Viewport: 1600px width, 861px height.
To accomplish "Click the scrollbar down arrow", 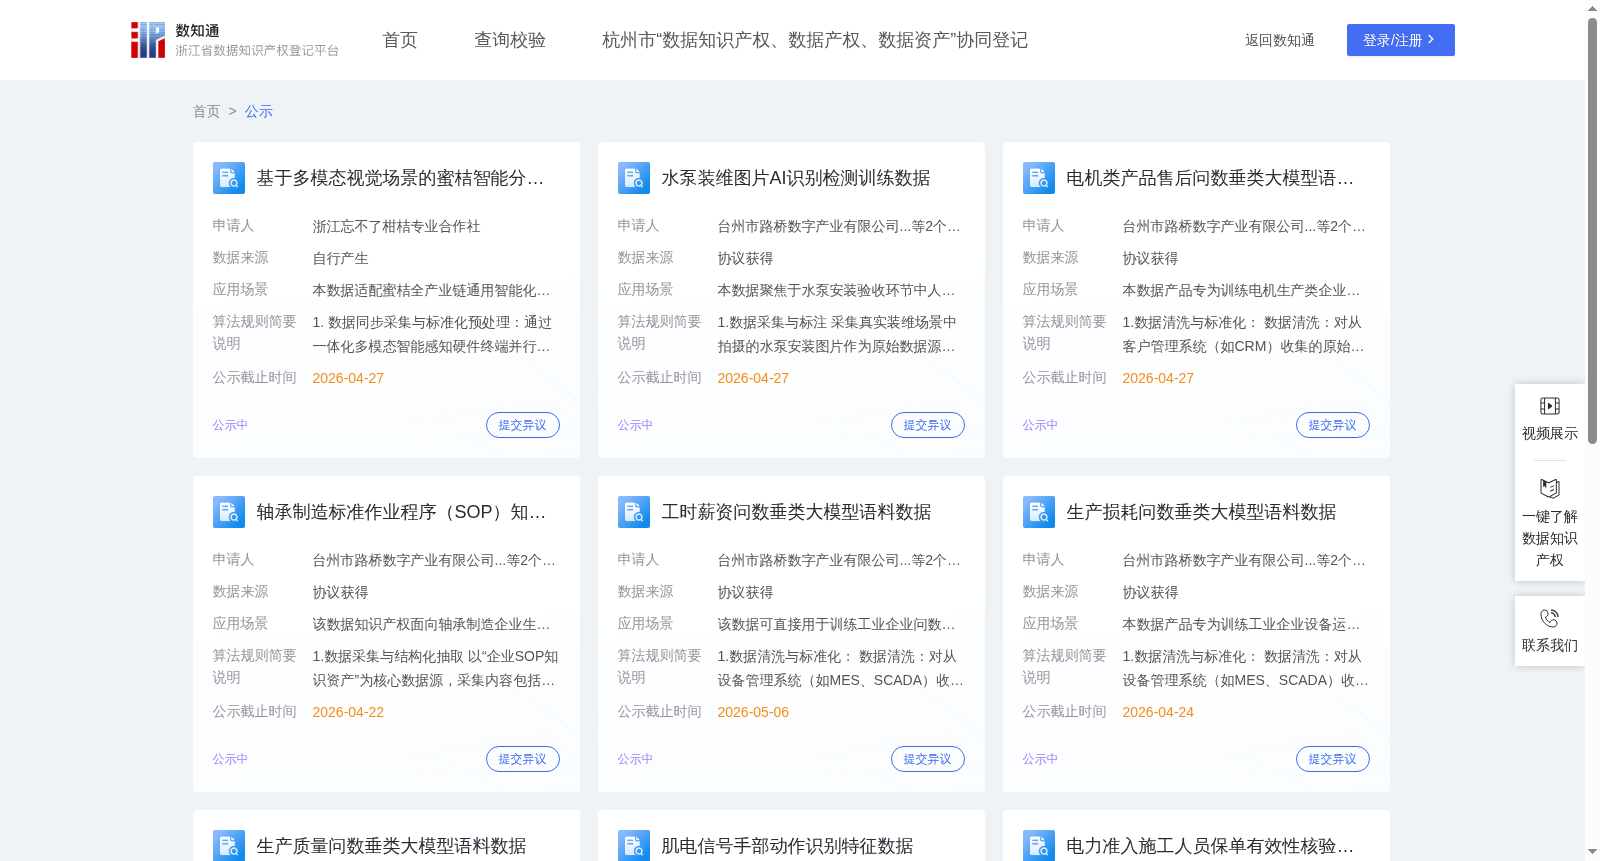I will (x=1592, y=852).
